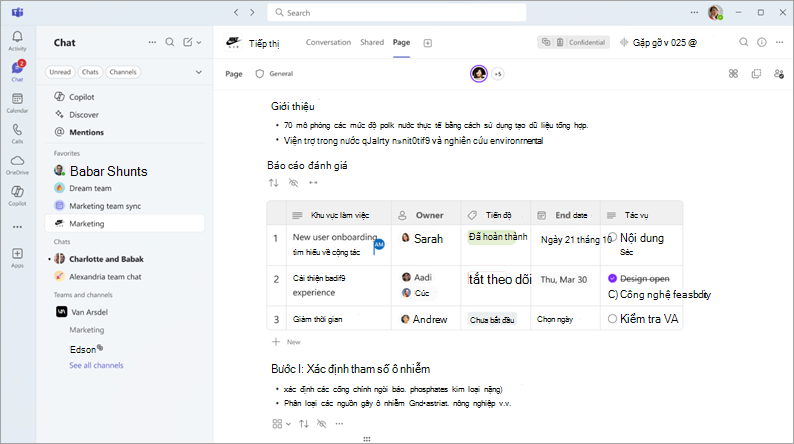Viewport: 794px width, 444px height.
Task: Go forward with the navigation arrow
Action: 252,12
